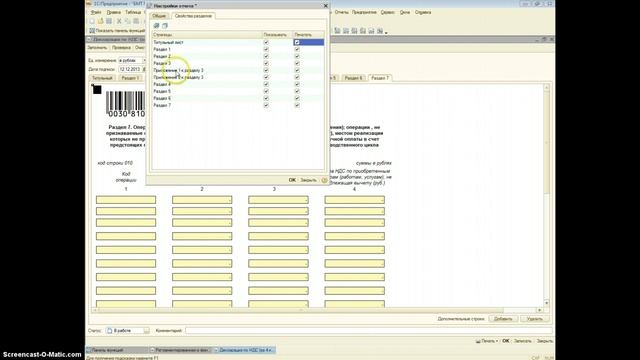Click the Закрыть button at the bottom right
Viewport: 640px width, 360px height.
(x=544, y=341)
